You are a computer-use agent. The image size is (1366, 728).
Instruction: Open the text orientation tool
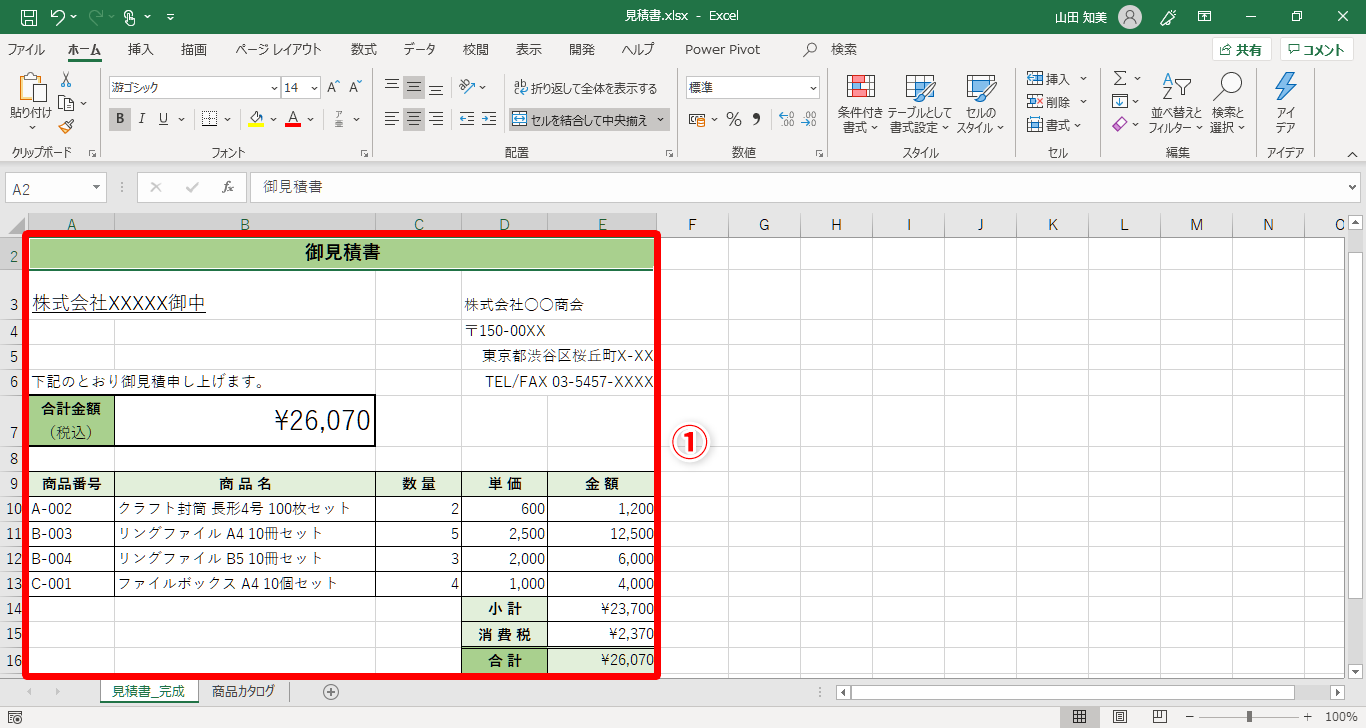[x=467, y=87]
